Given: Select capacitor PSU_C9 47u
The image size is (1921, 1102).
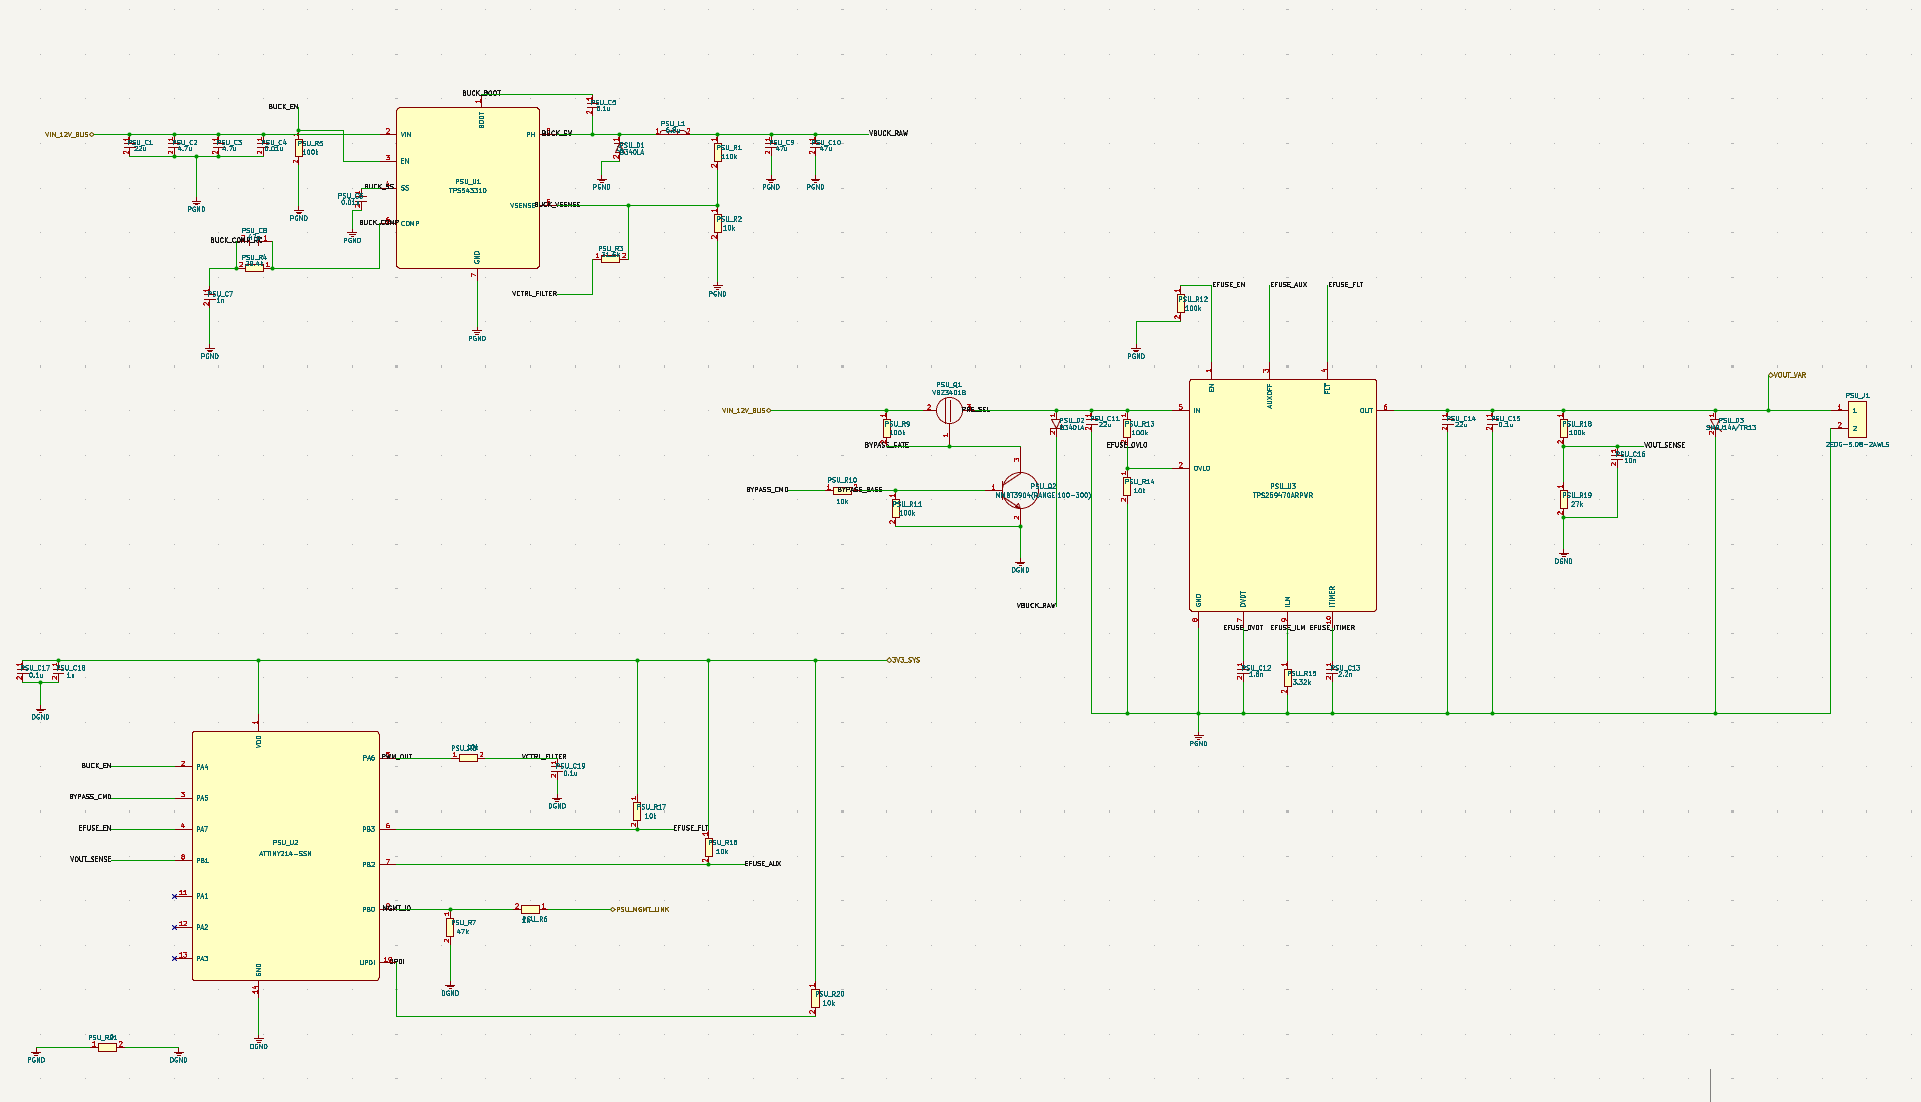Looking at the screenshot, I should (770, 145).
